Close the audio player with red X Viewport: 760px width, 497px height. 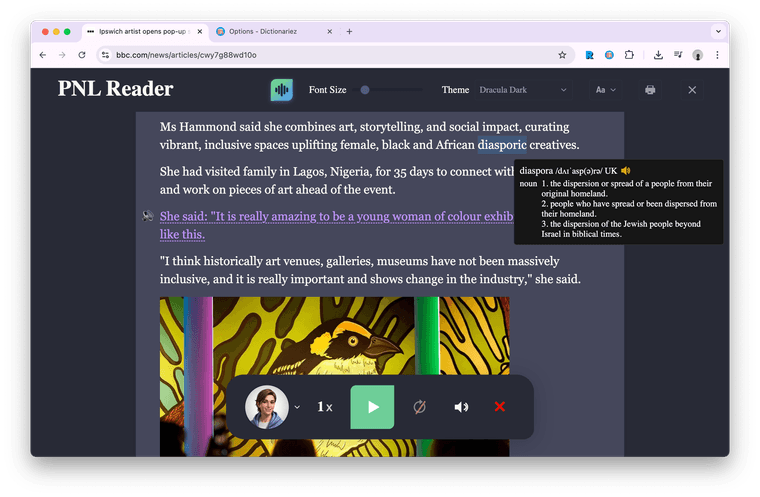tap(500, 407)
